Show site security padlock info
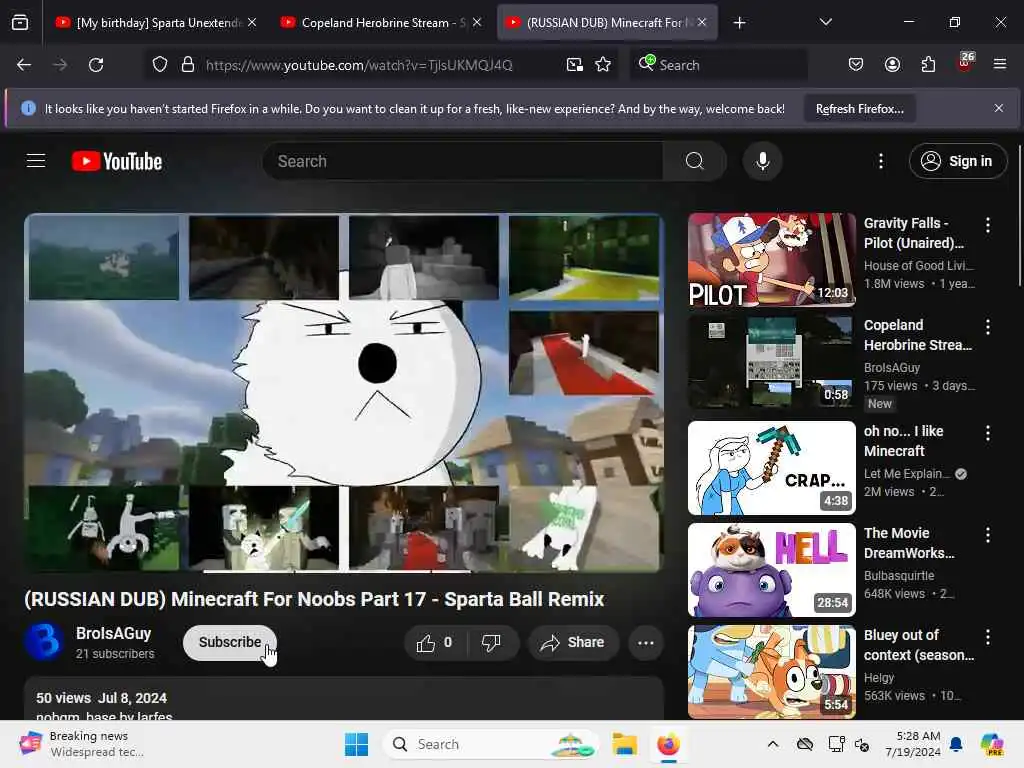Image resolution: width=1024 pixels, height=768 pixels. click(x=188, y=65)
